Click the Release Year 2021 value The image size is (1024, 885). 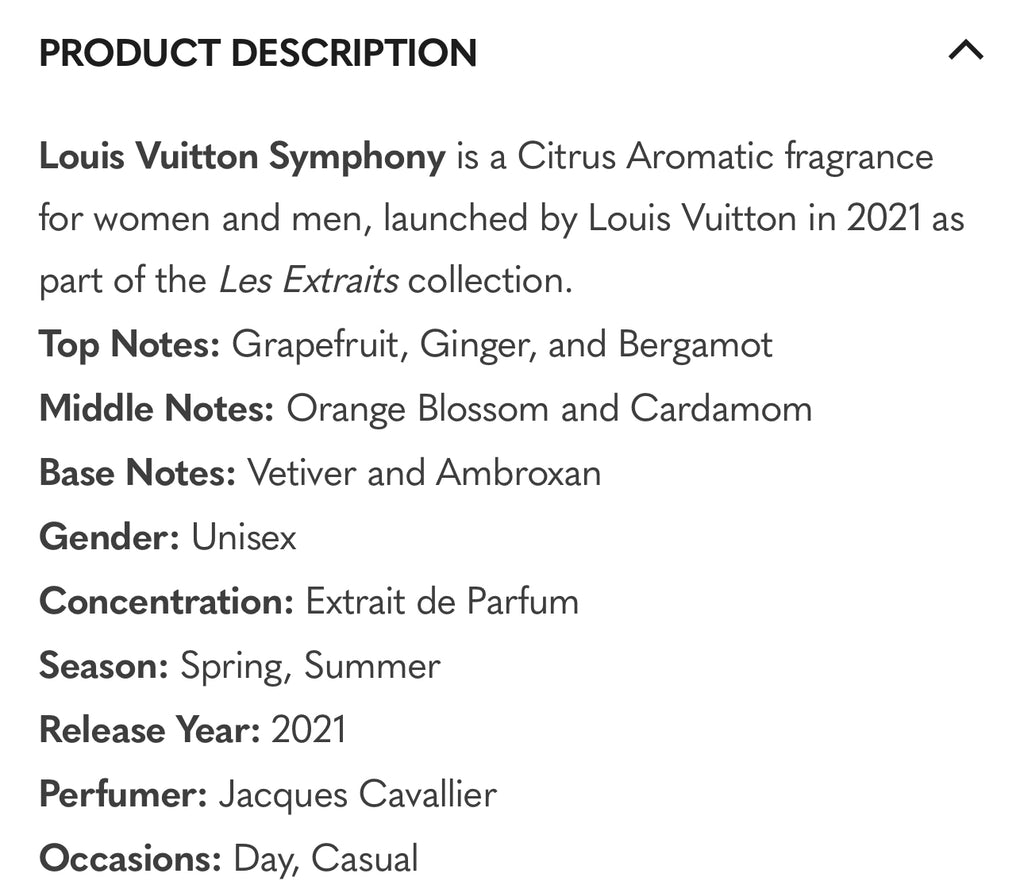310,730
